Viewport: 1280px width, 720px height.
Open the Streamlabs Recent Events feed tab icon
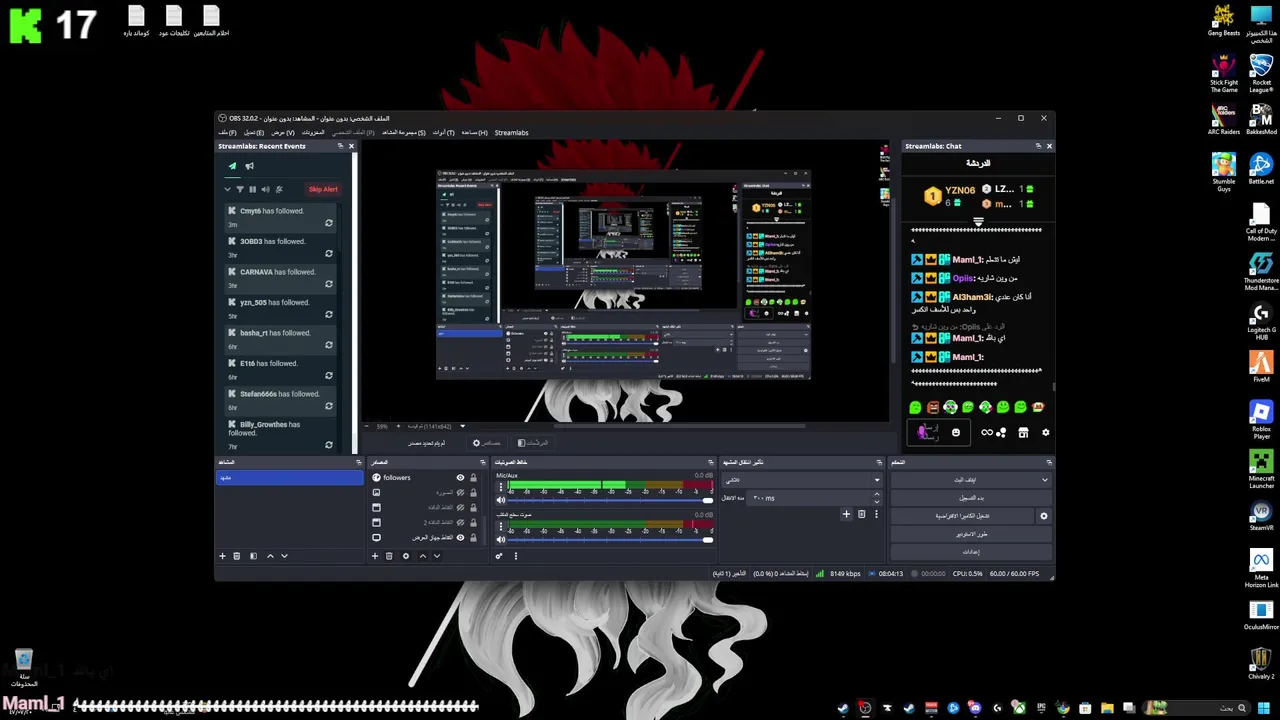coord(232,166)
